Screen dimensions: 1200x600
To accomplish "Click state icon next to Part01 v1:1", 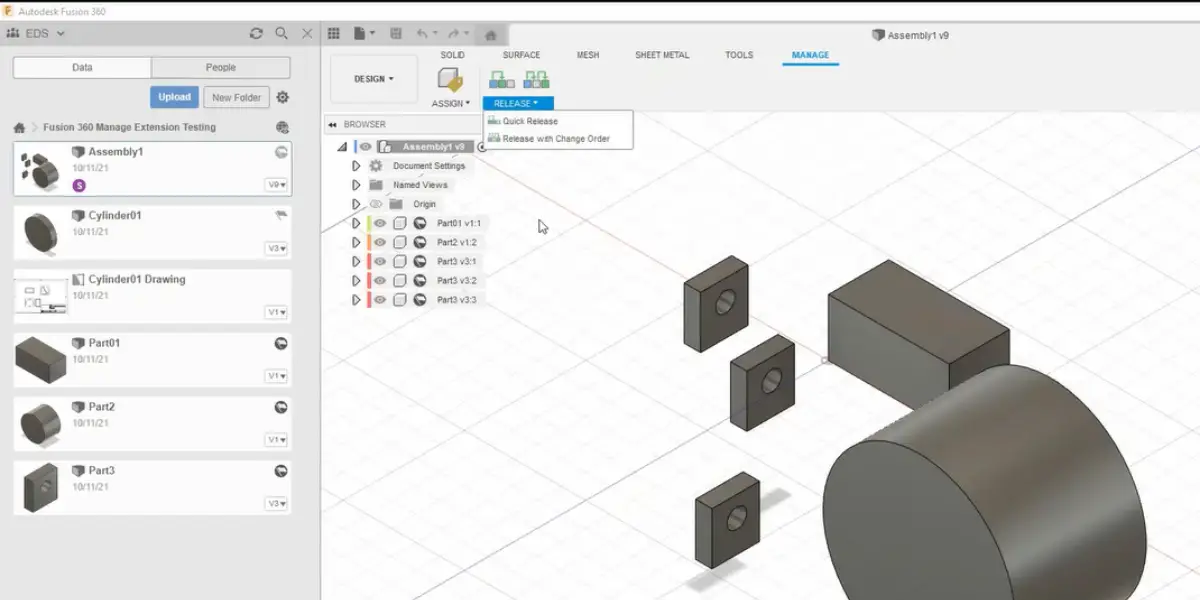I will [x=420, y=223].
